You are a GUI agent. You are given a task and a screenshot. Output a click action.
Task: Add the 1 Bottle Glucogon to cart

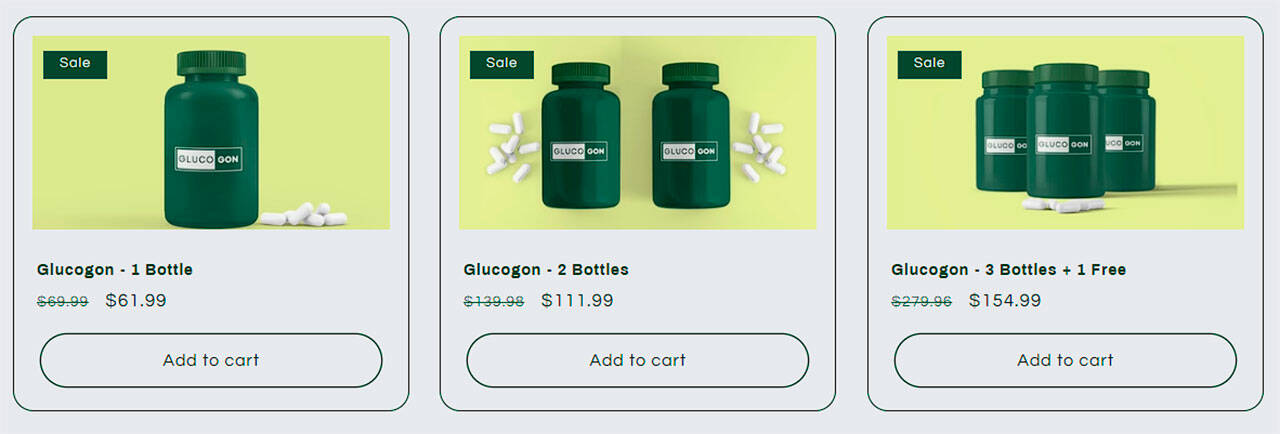[x=211, y=360]
